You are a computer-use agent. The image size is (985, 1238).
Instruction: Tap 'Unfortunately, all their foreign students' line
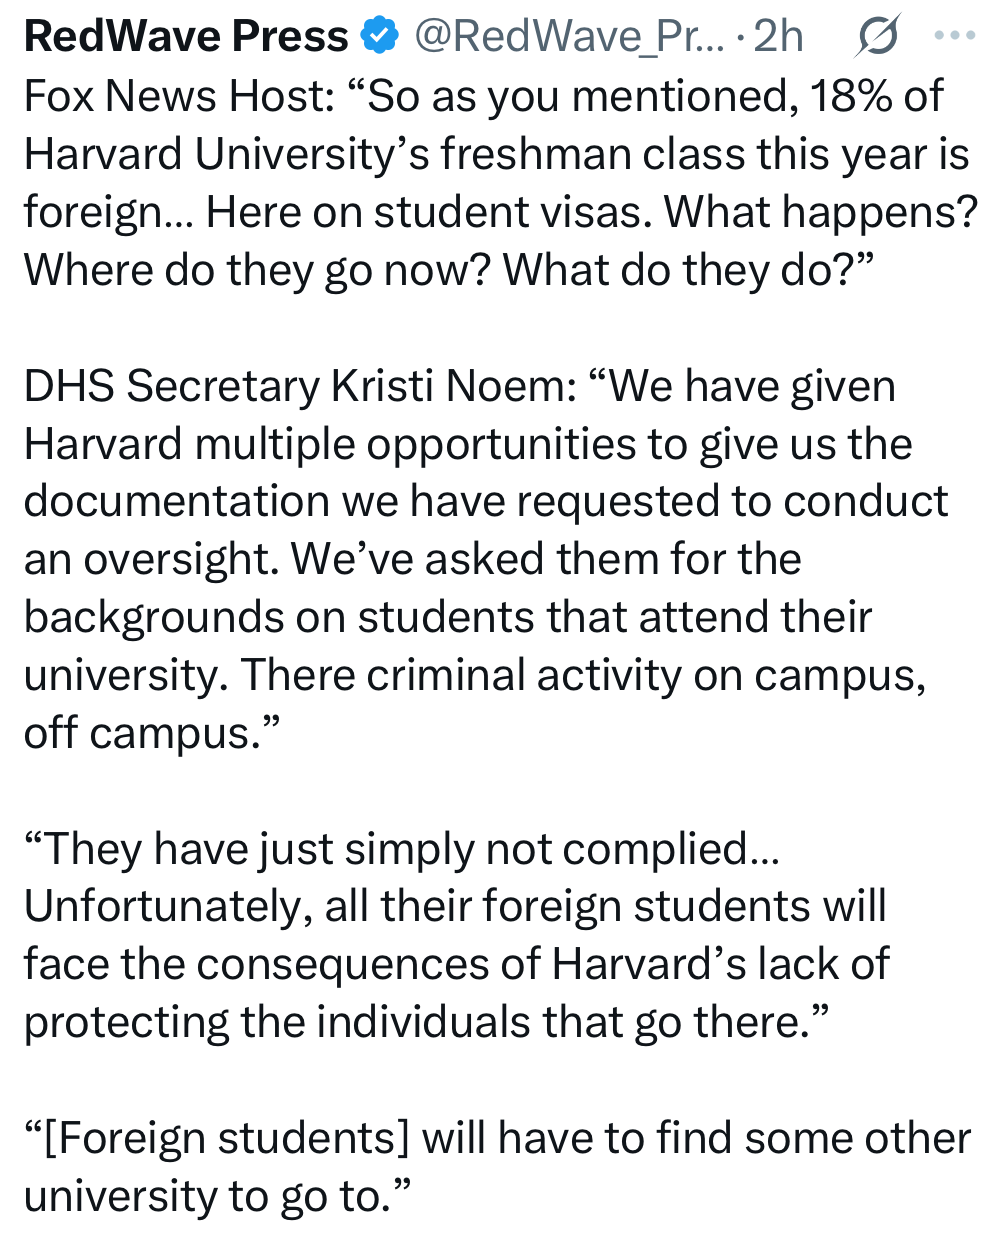[455, 906]
